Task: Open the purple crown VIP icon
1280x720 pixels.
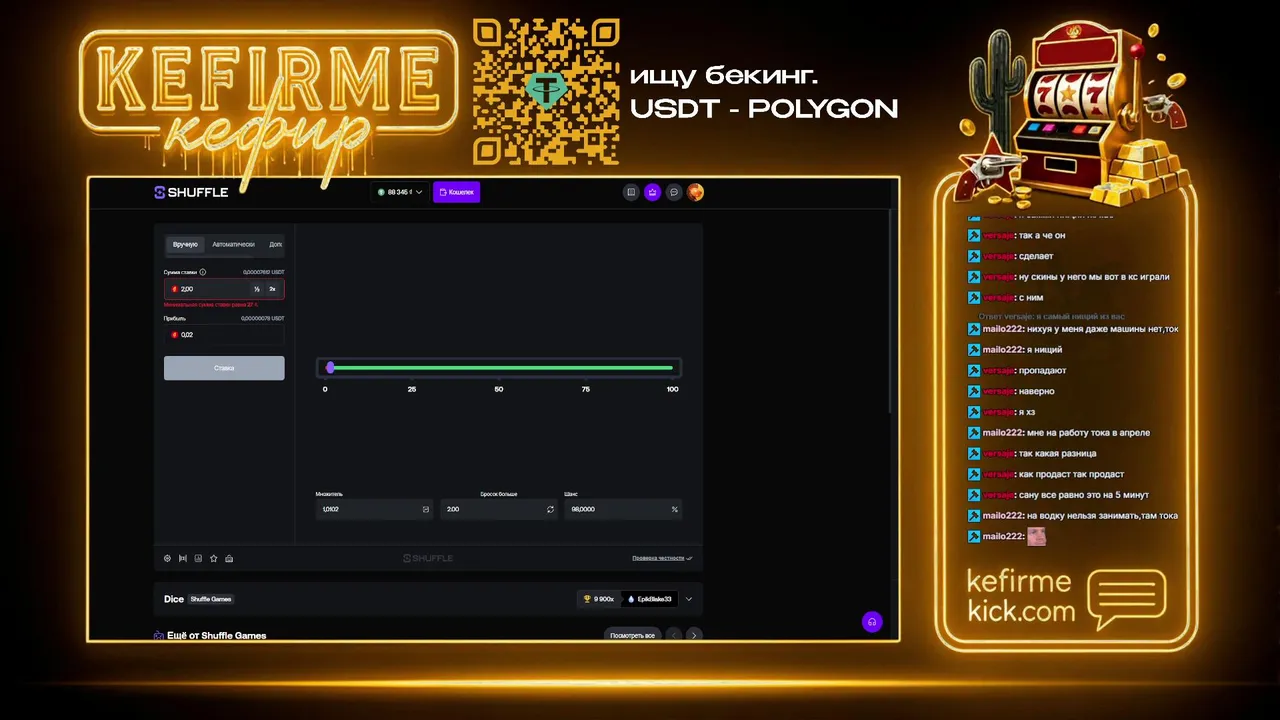Action: tap(652, 192)
